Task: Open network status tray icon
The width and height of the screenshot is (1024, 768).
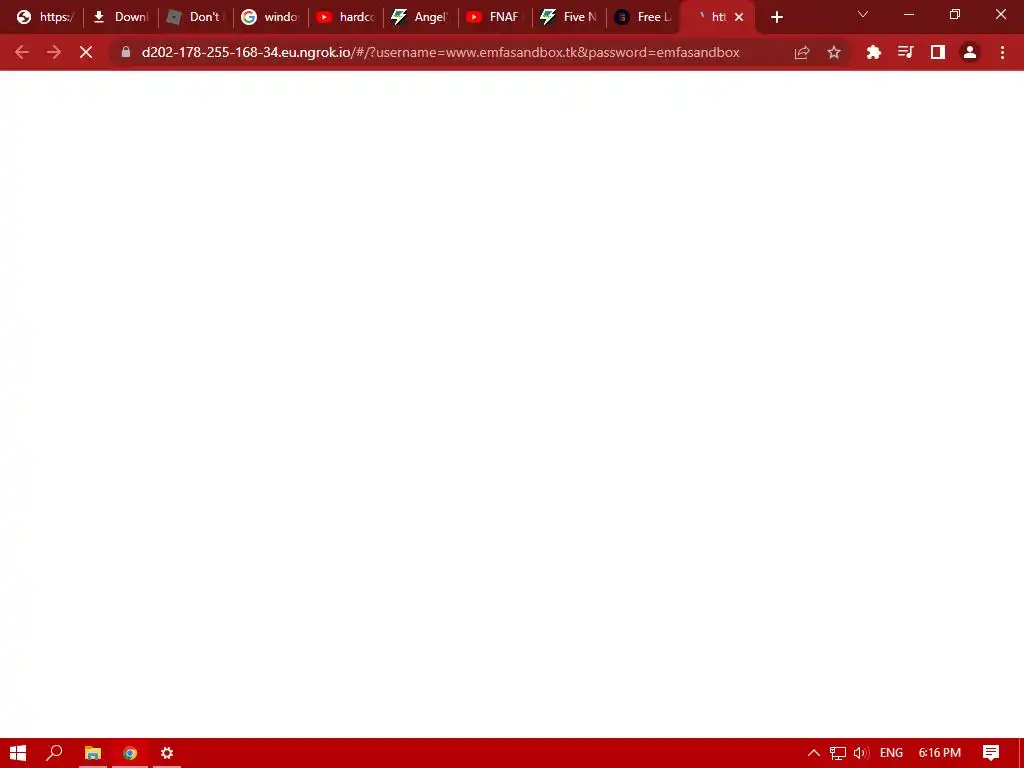Action: point(838,753)
